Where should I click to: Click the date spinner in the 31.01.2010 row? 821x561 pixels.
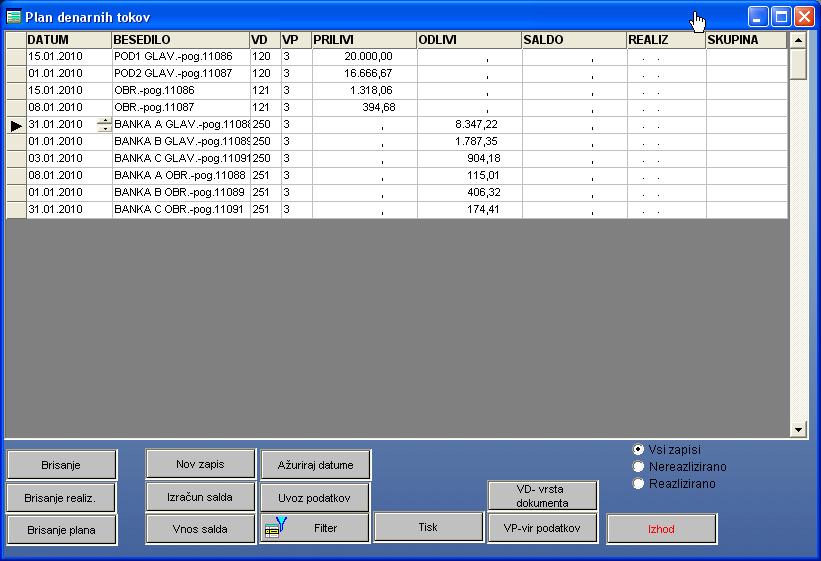coord(104,125)
